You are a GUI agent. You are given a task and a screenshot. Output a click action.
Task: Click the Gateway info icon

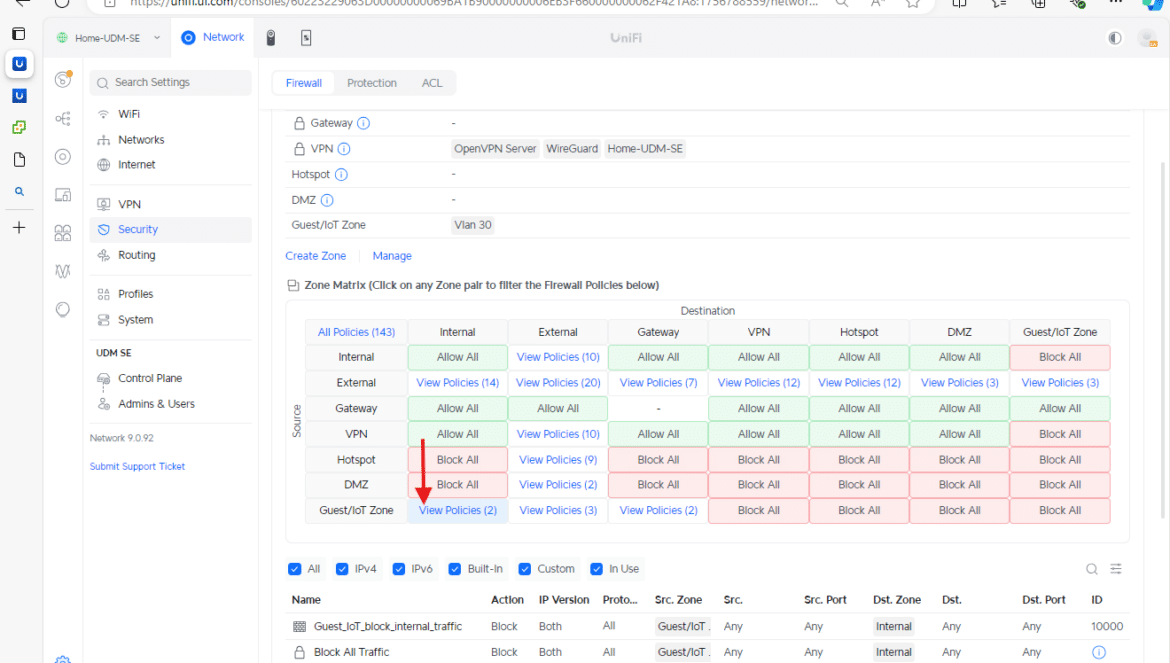click(x=363, y=123)
